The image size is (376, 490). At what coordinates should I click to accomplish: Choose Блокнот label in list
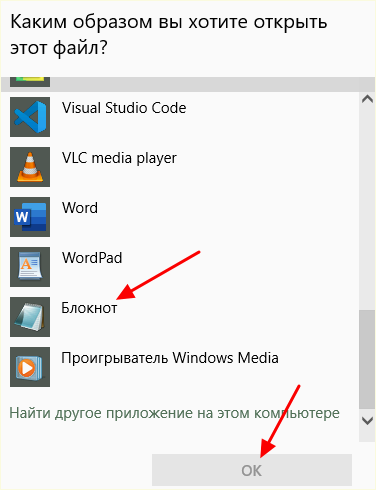[89, 308]
